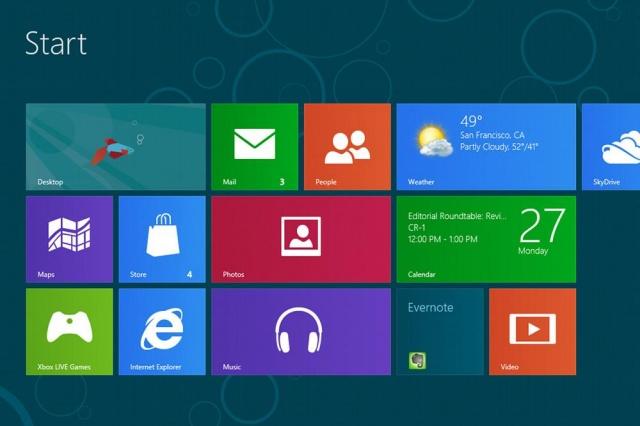Click the Store updates count badge 4
This screenshot has width=640, height=426.
(189, 274)
